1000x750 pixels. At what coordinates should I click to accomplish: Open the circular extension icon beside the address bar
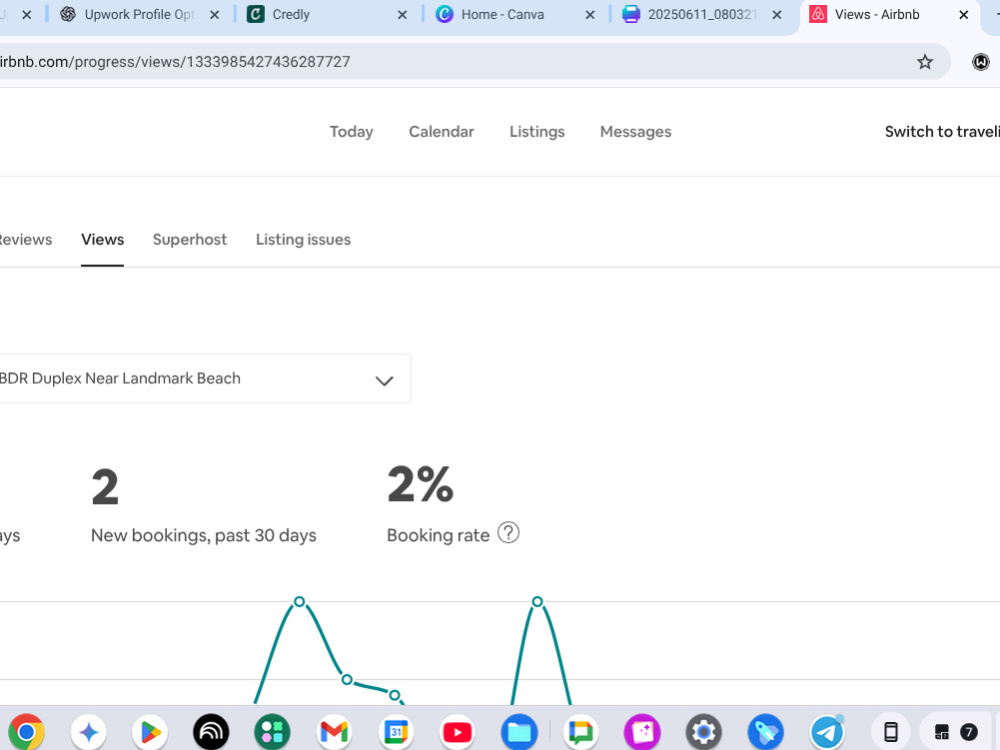coord(980,62)
